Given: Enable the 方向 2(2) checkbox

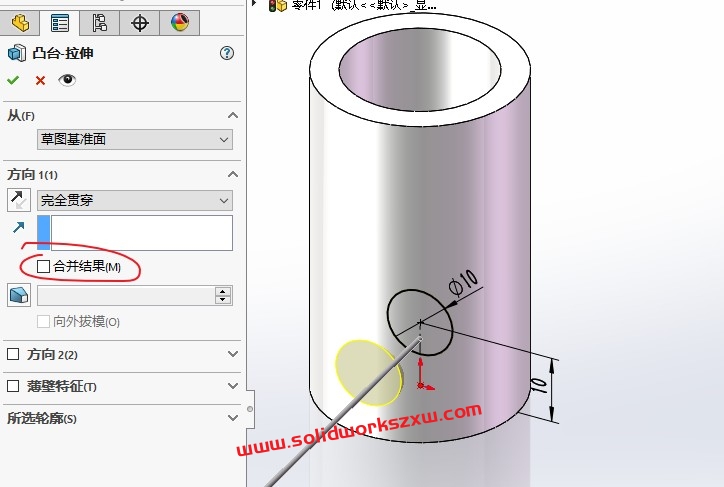Looking at the screenshot, I should click(x=13, y=354).
